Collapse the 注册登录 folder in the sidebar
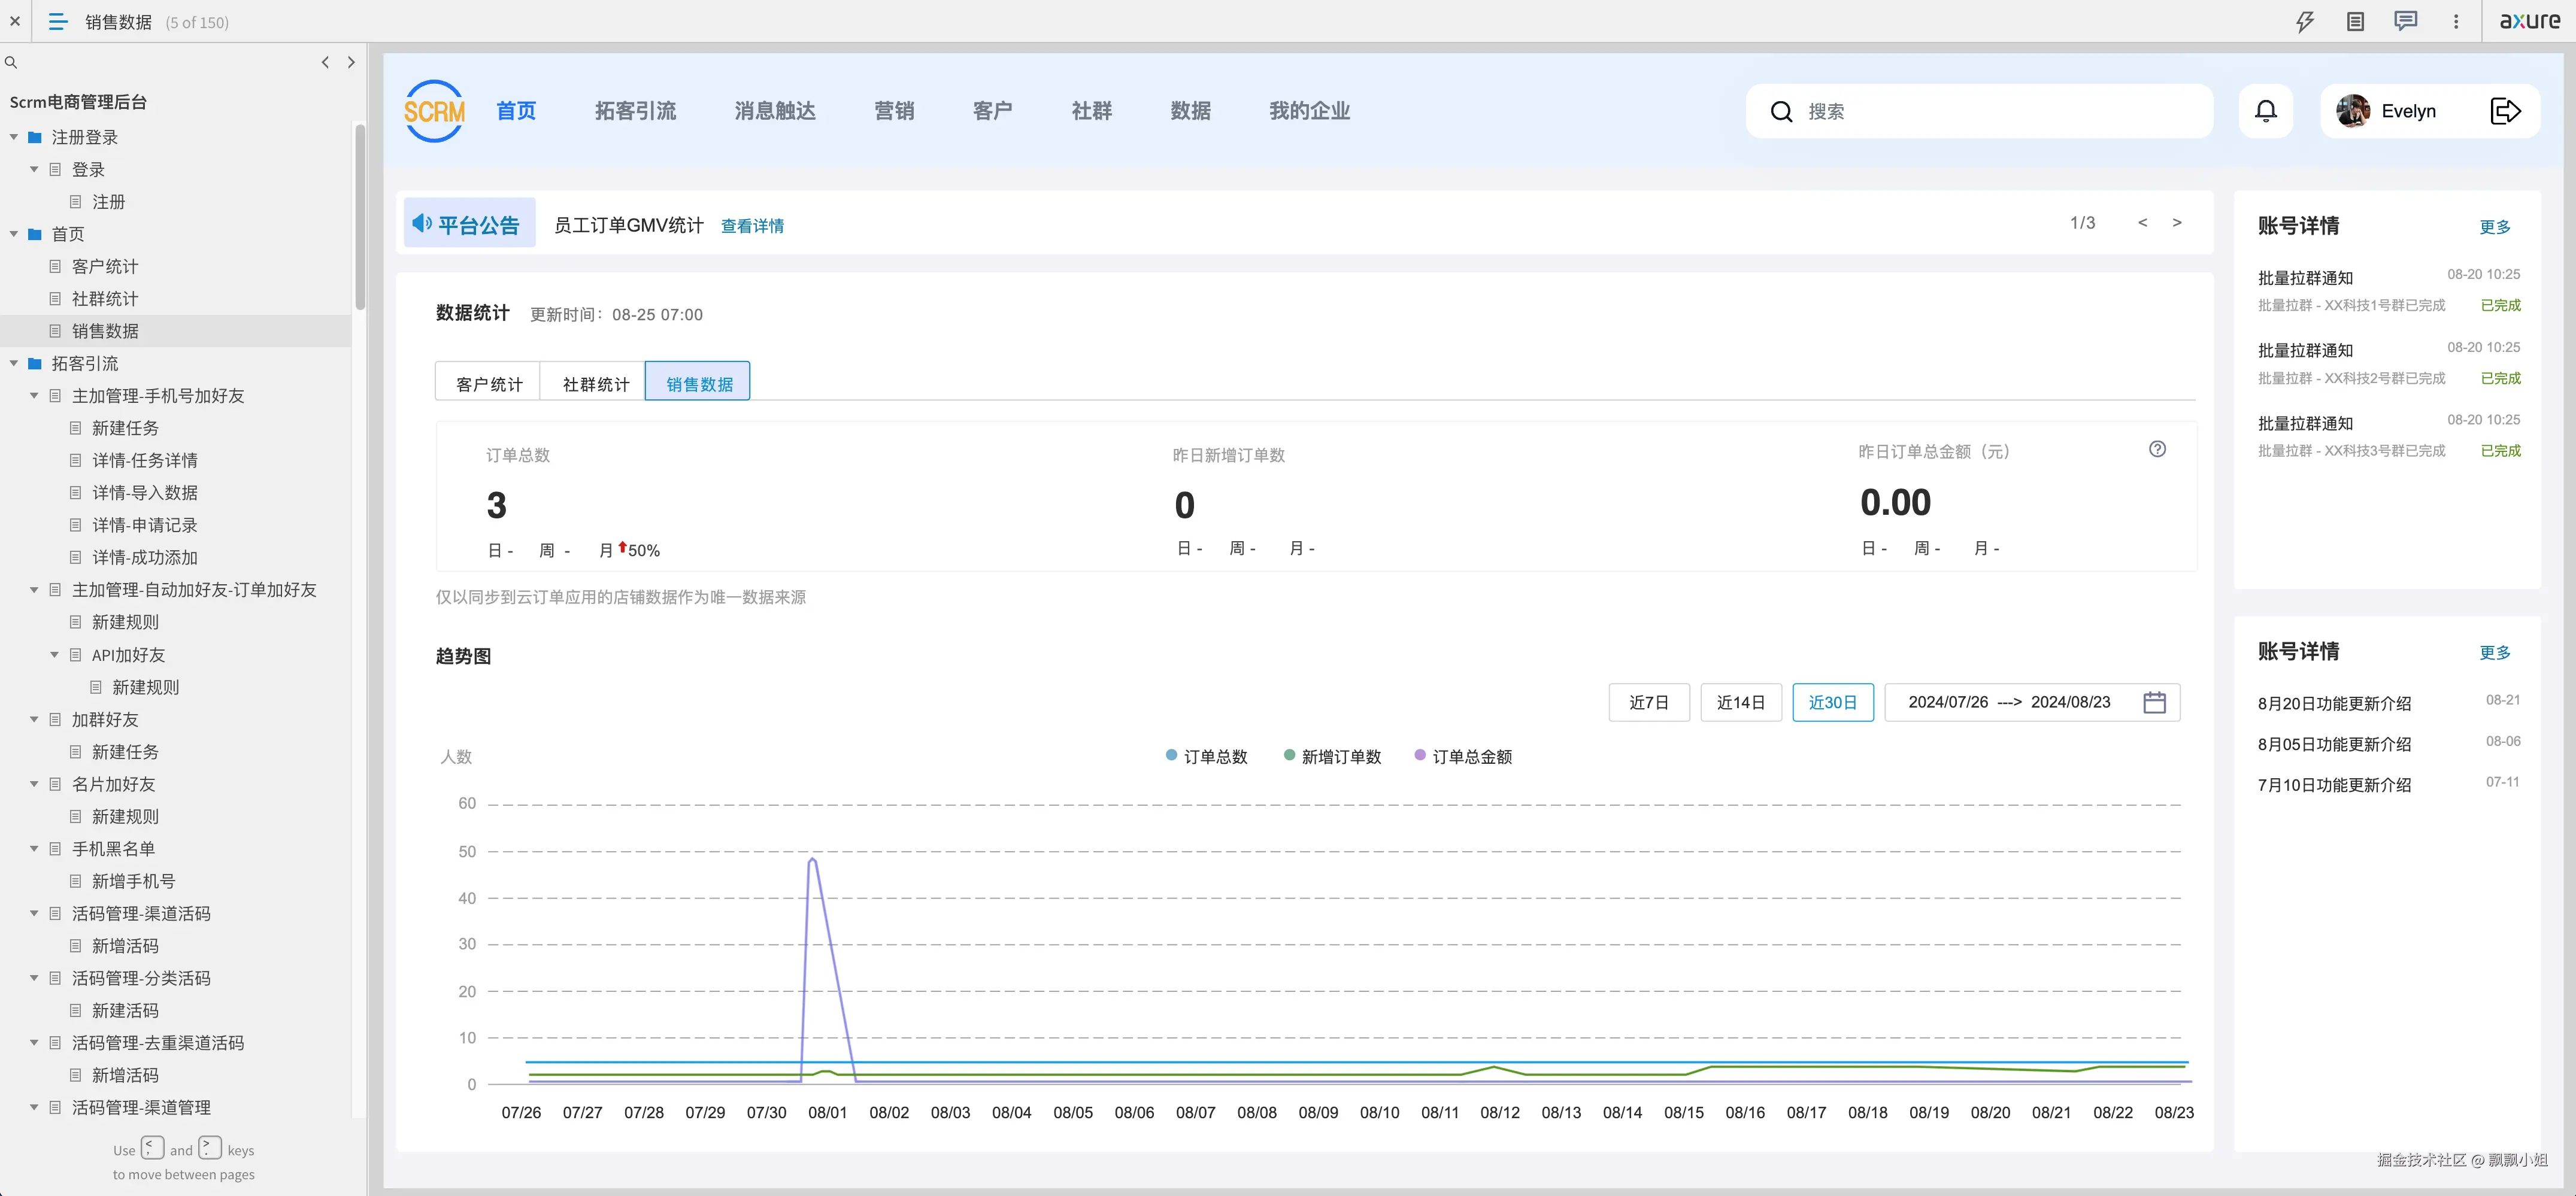This screenshot has height=1196, width=2576. point(13,137)
